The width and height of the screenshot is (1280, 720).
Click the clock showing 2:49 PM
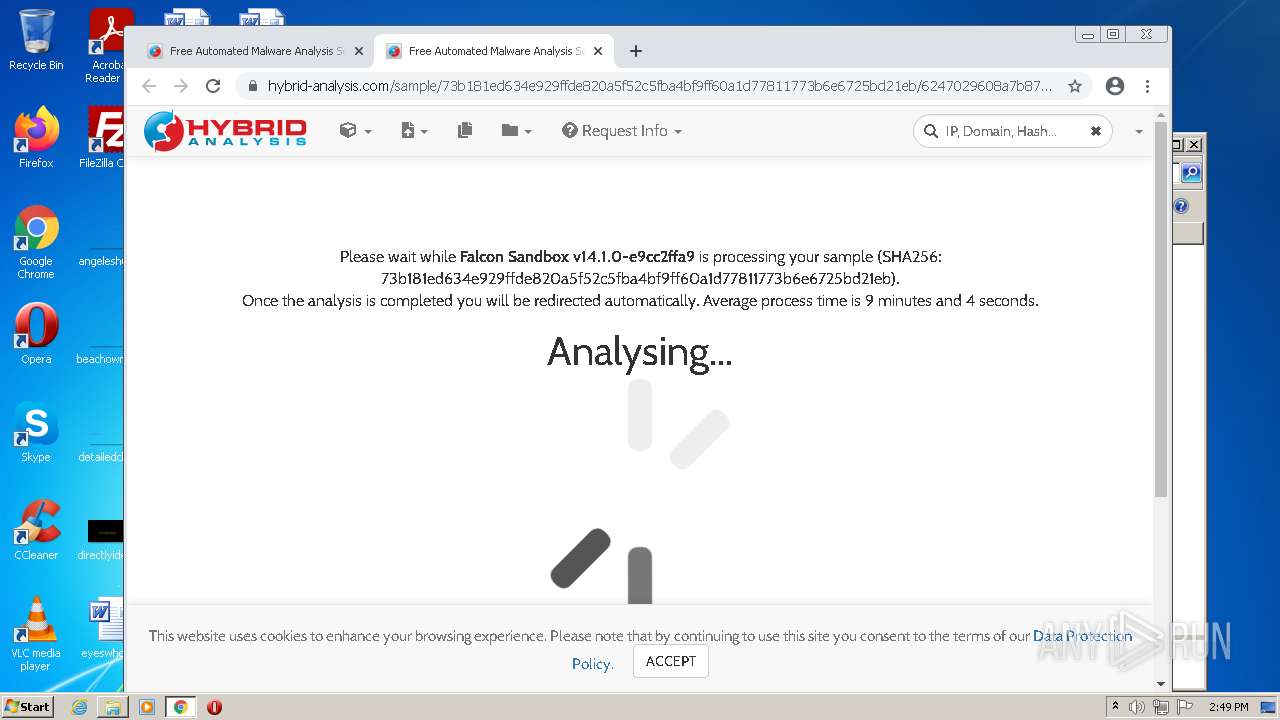point(1228,707)
